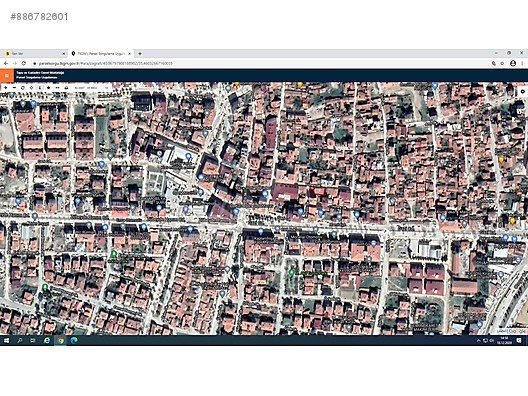Open the notification center in taskbar
The image size is (528, 396).
pos(519,340)
